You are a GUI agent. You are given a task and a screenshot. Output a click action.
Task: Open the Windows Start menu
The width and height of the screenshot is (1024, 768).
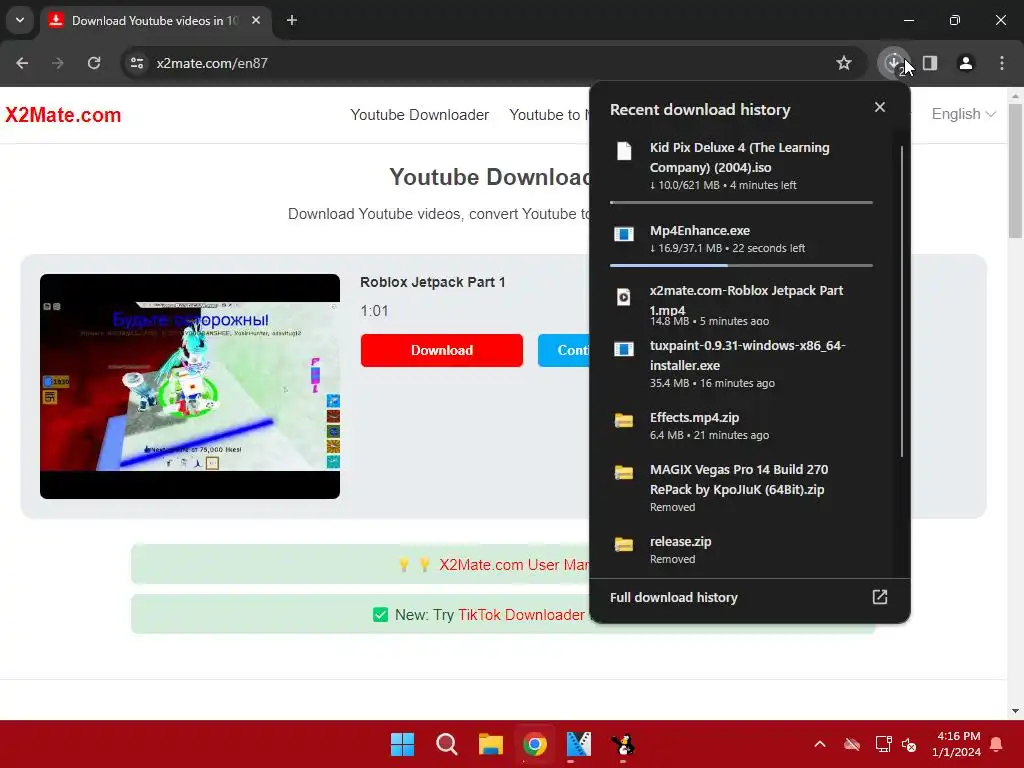click(402, 744)
